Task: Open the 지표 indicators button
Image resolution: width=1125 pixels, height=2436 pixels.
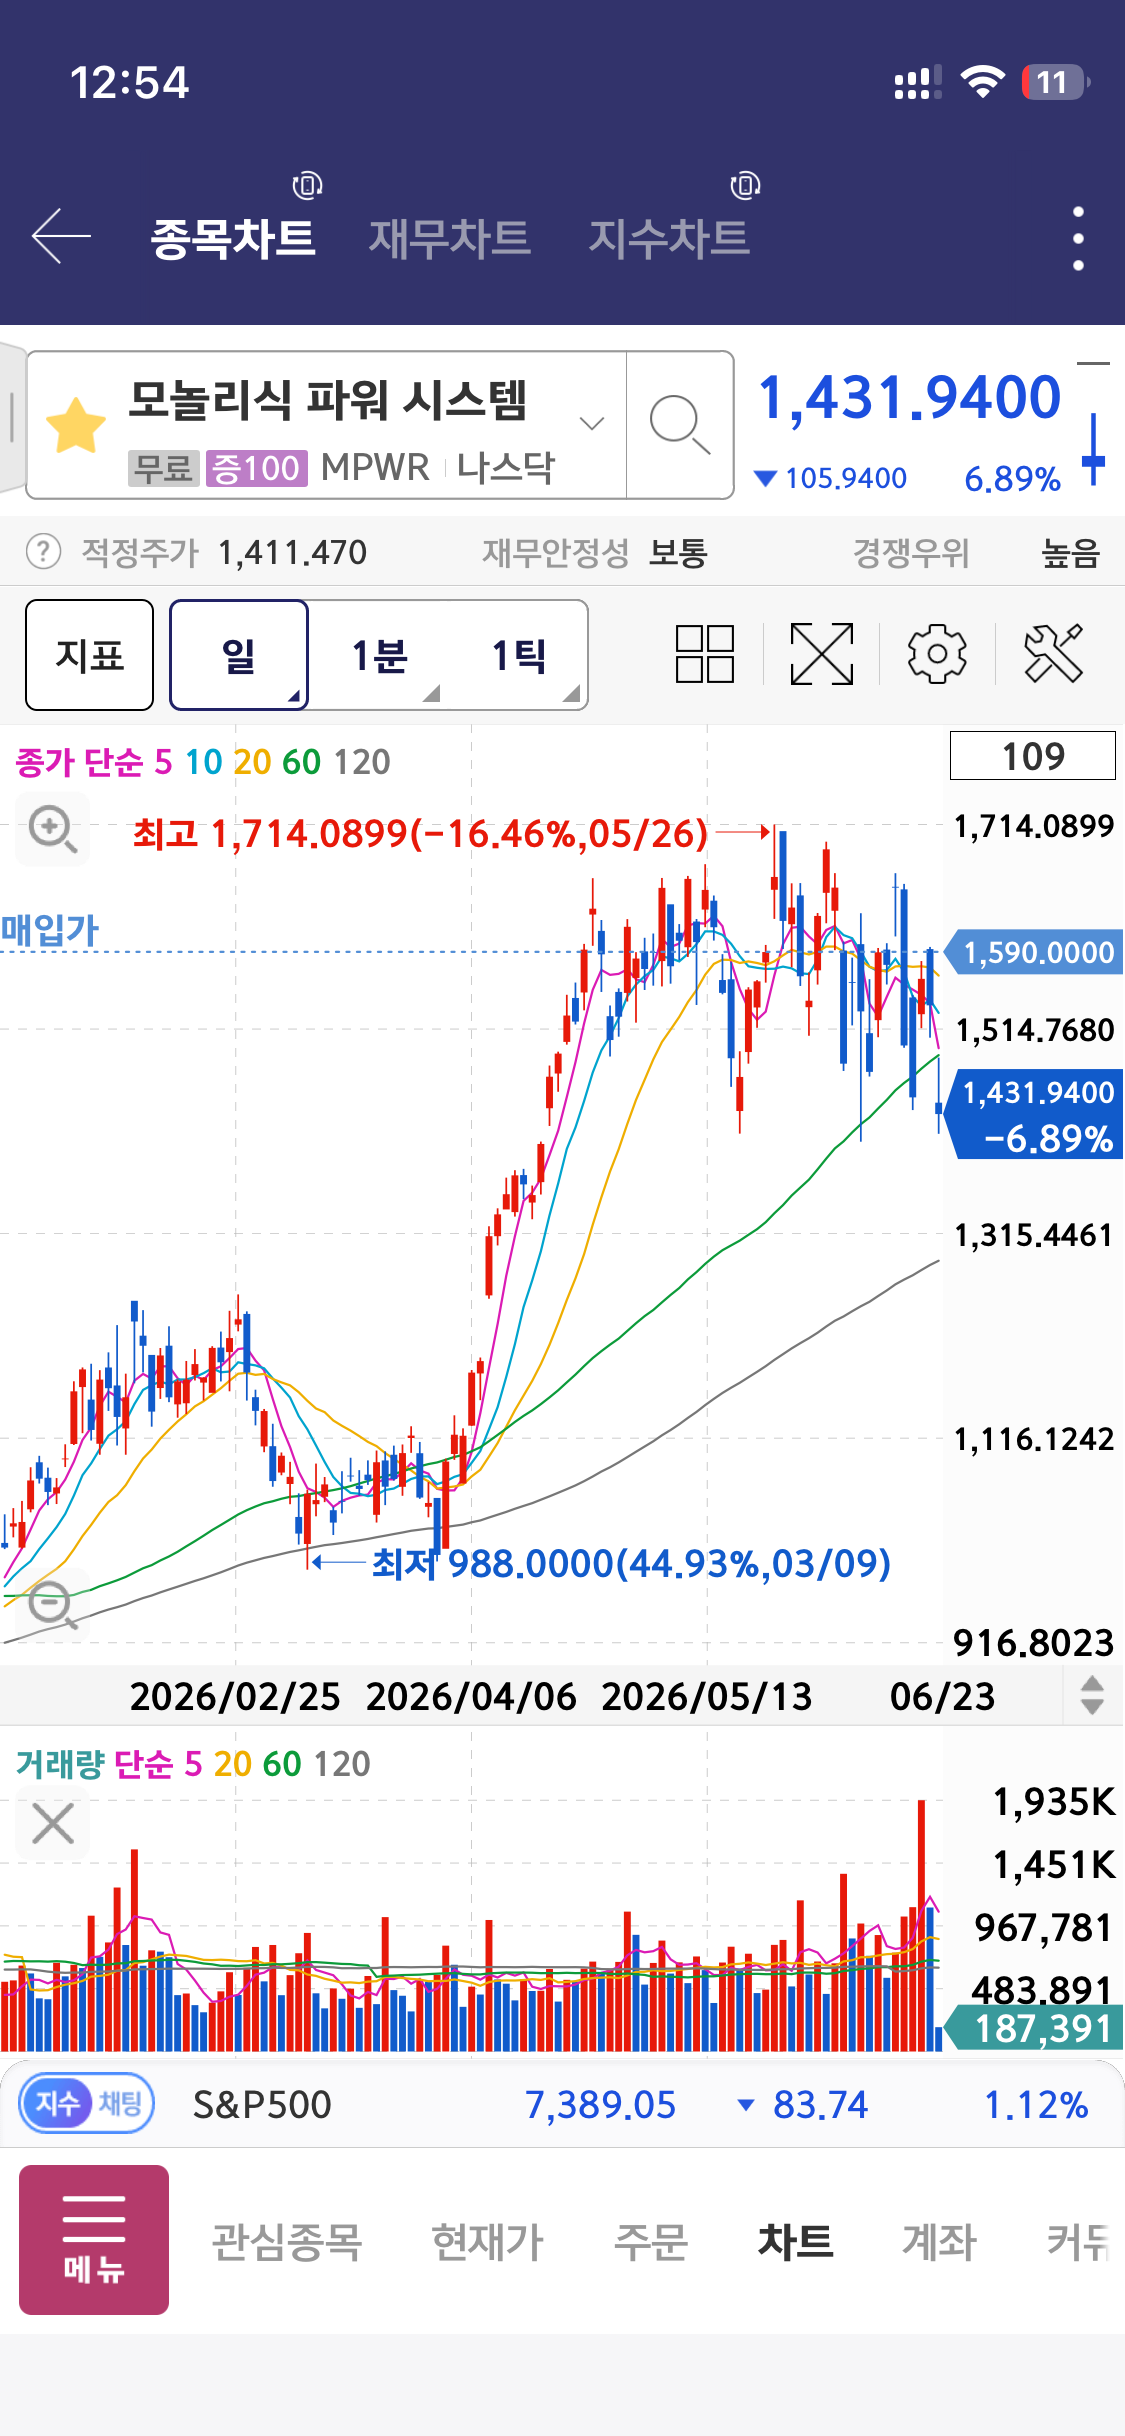Action: pos(90,655)
